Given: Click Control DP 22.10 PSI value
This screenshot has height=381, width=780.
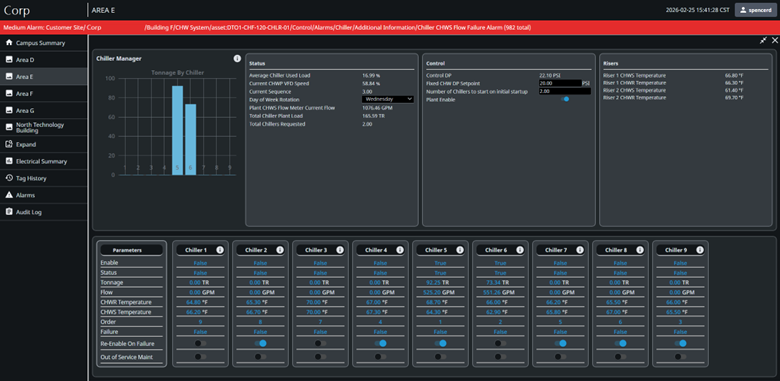Looking at the screenshot, I should pos(550,76).
